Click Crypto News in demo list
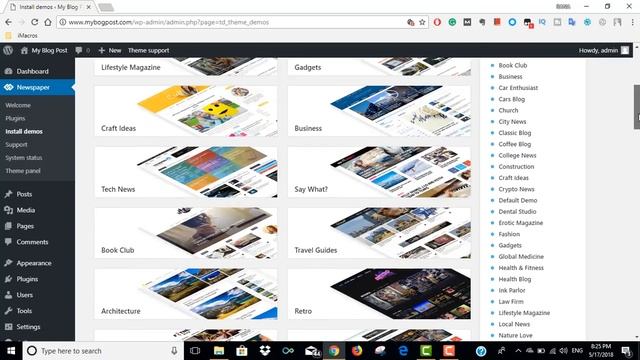This screenshot has width=640, height=360. (516, 189)
